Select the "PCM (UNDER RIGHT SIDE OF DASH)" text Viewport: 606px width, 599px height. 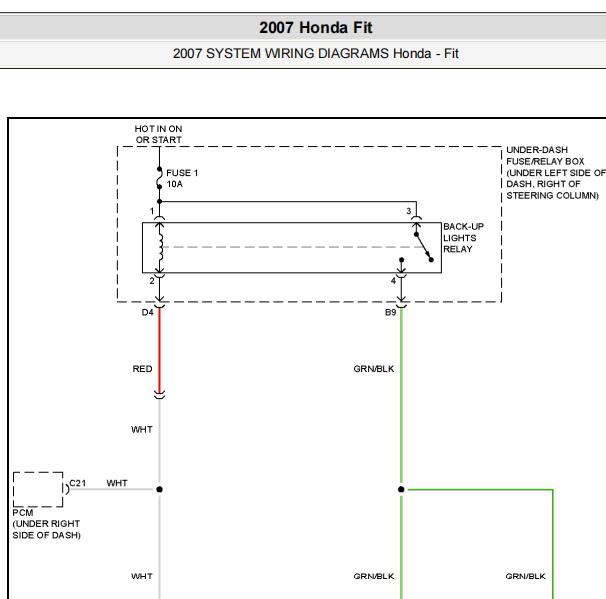click(x=46, y=524)
